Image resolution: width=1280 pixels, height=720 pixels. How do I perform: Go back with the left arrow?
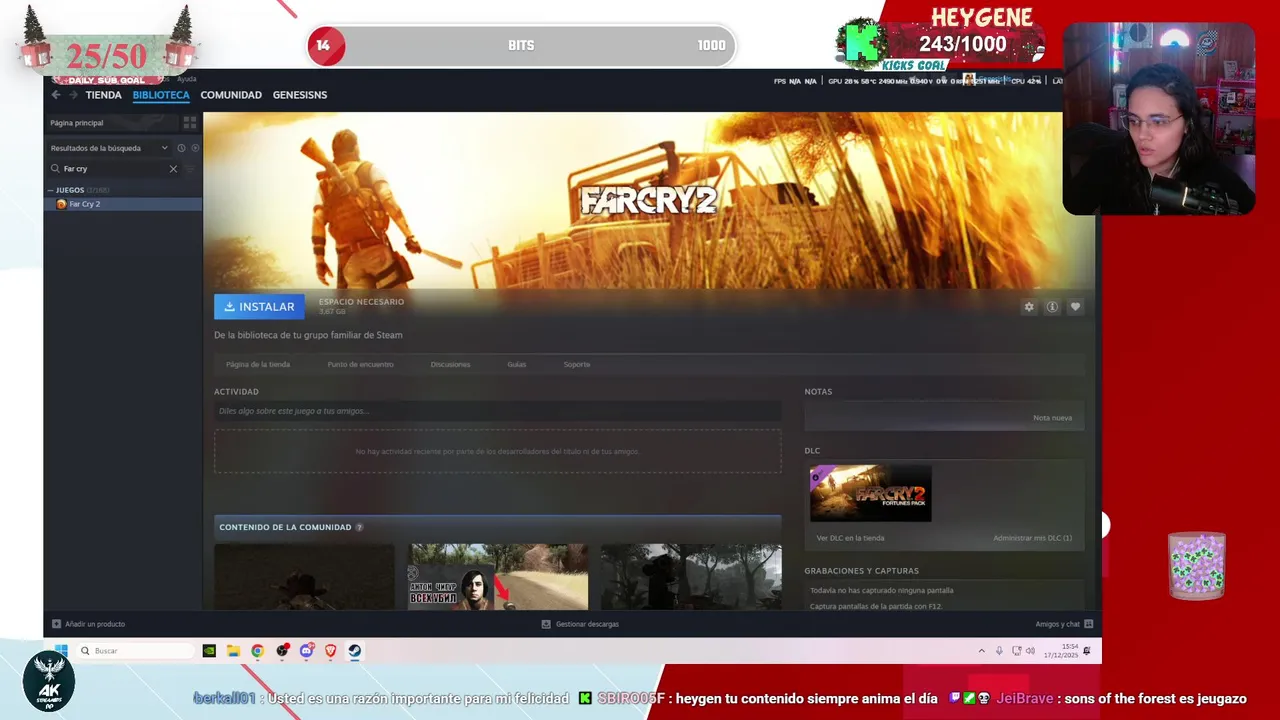(56, 95)
